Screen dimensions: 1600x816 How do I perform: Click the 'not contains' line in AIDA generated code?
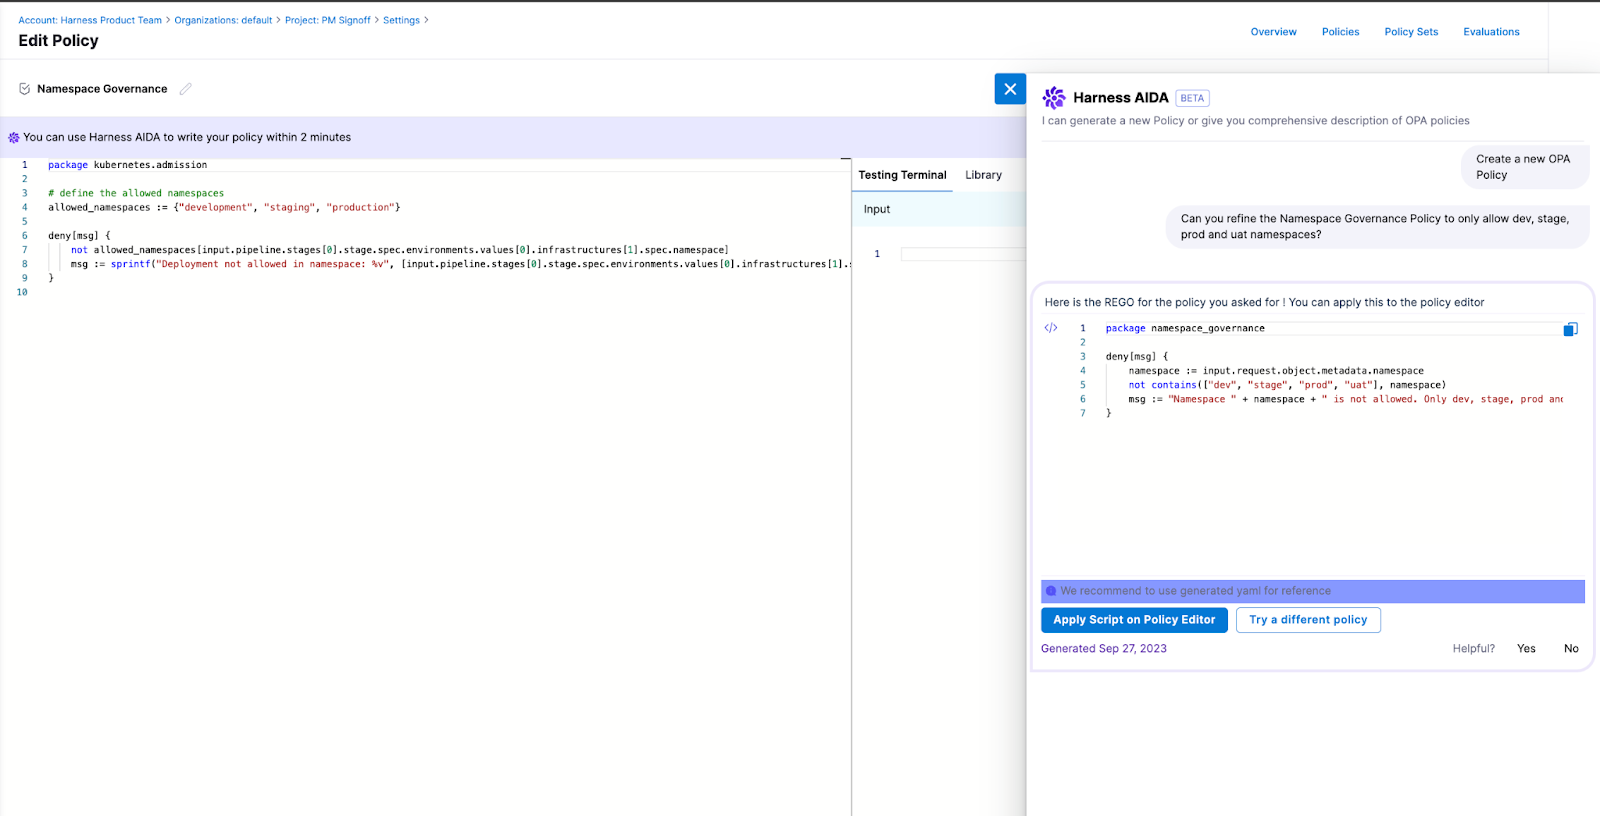click(x=1287, y=385)
